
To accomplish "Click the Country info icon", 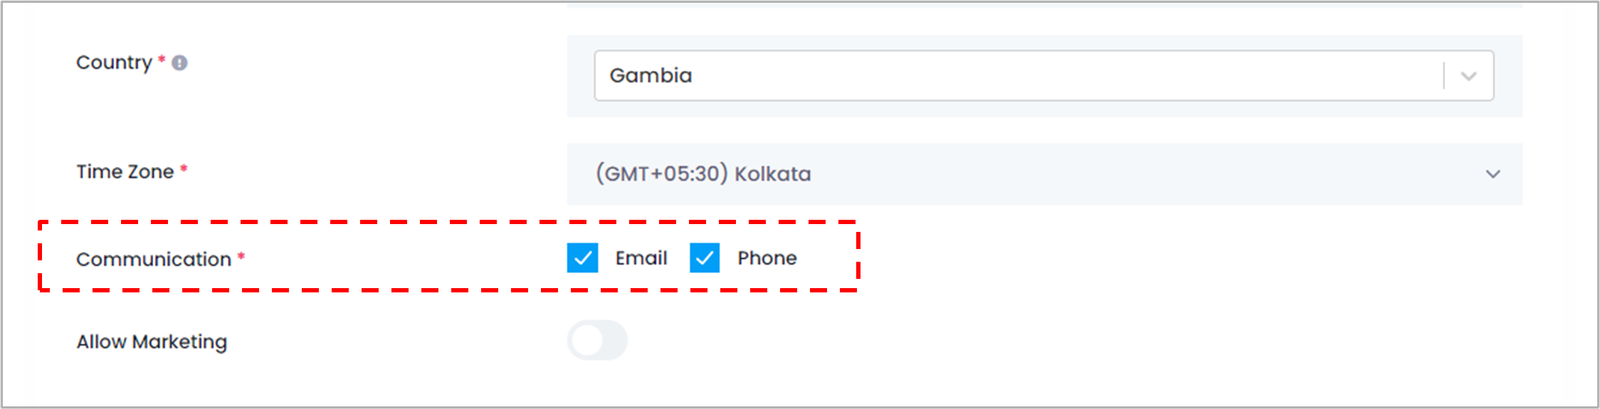I will (x=180, y=63).
